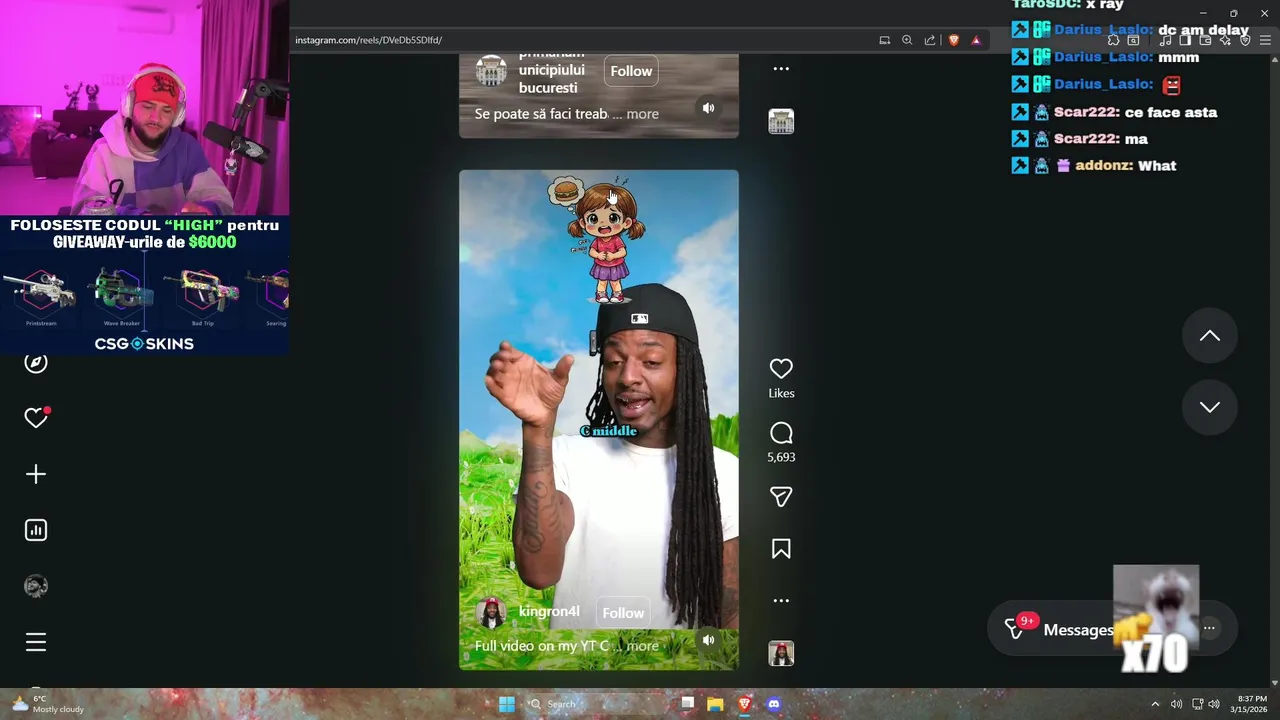
Task: Open the hamburger More menu in sidebar
Action: [36, 642]
